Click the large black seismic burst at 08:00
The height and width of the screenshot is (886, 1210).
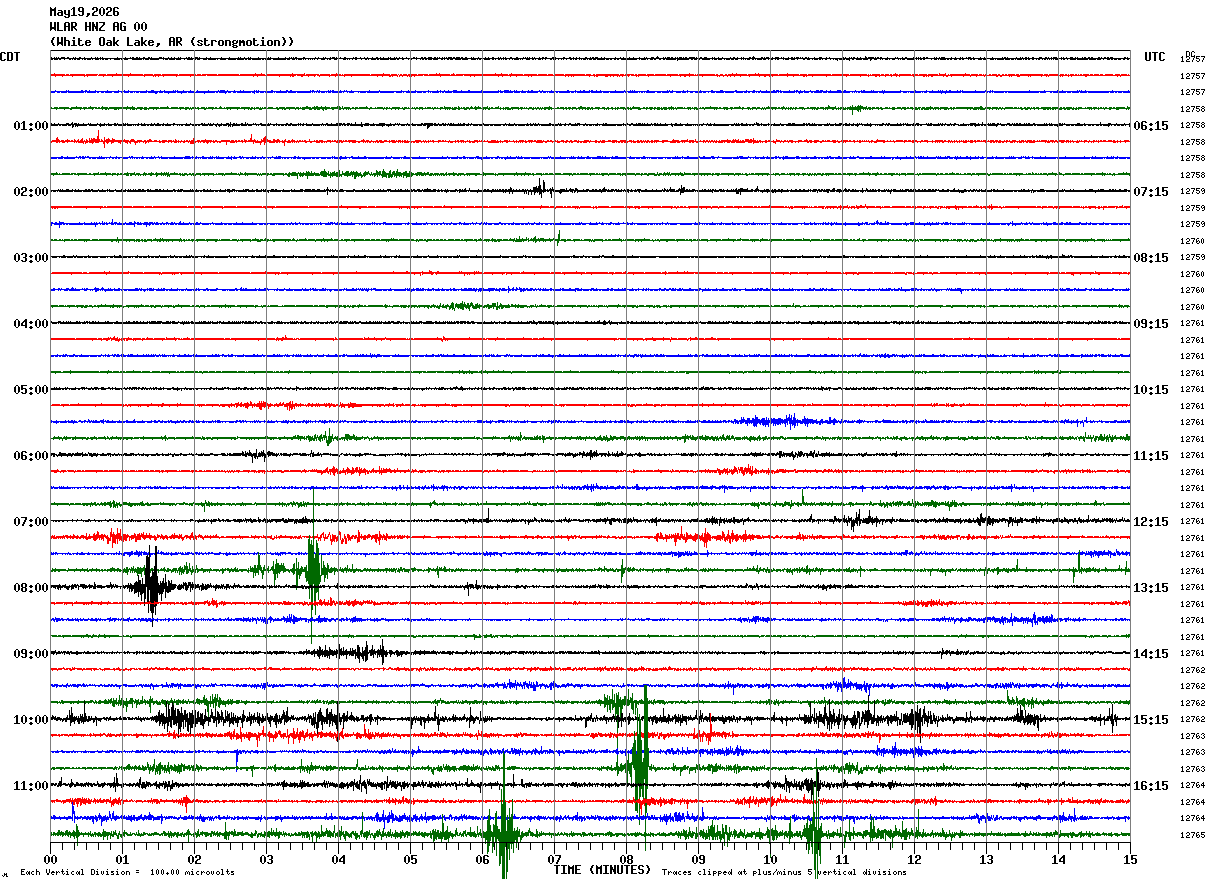(150, 586)
